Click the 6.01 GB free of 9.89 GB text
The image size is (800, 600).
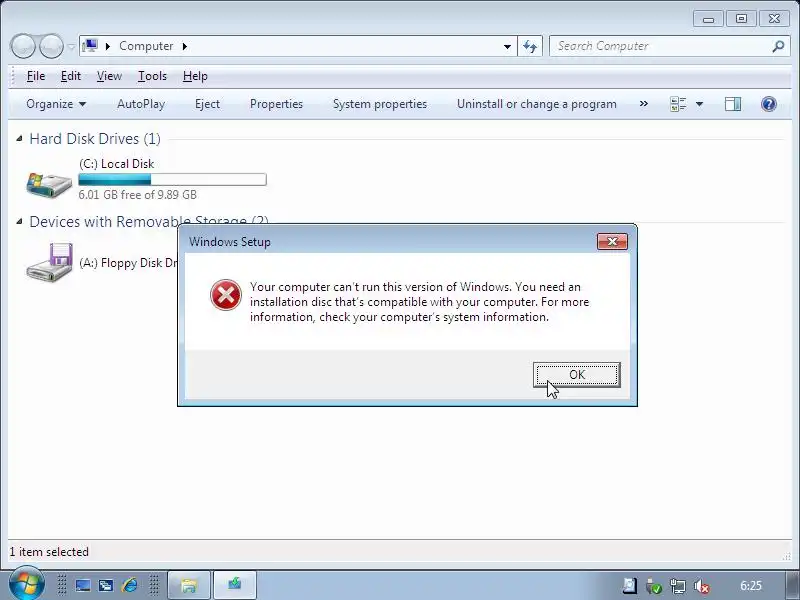(137, 195)
